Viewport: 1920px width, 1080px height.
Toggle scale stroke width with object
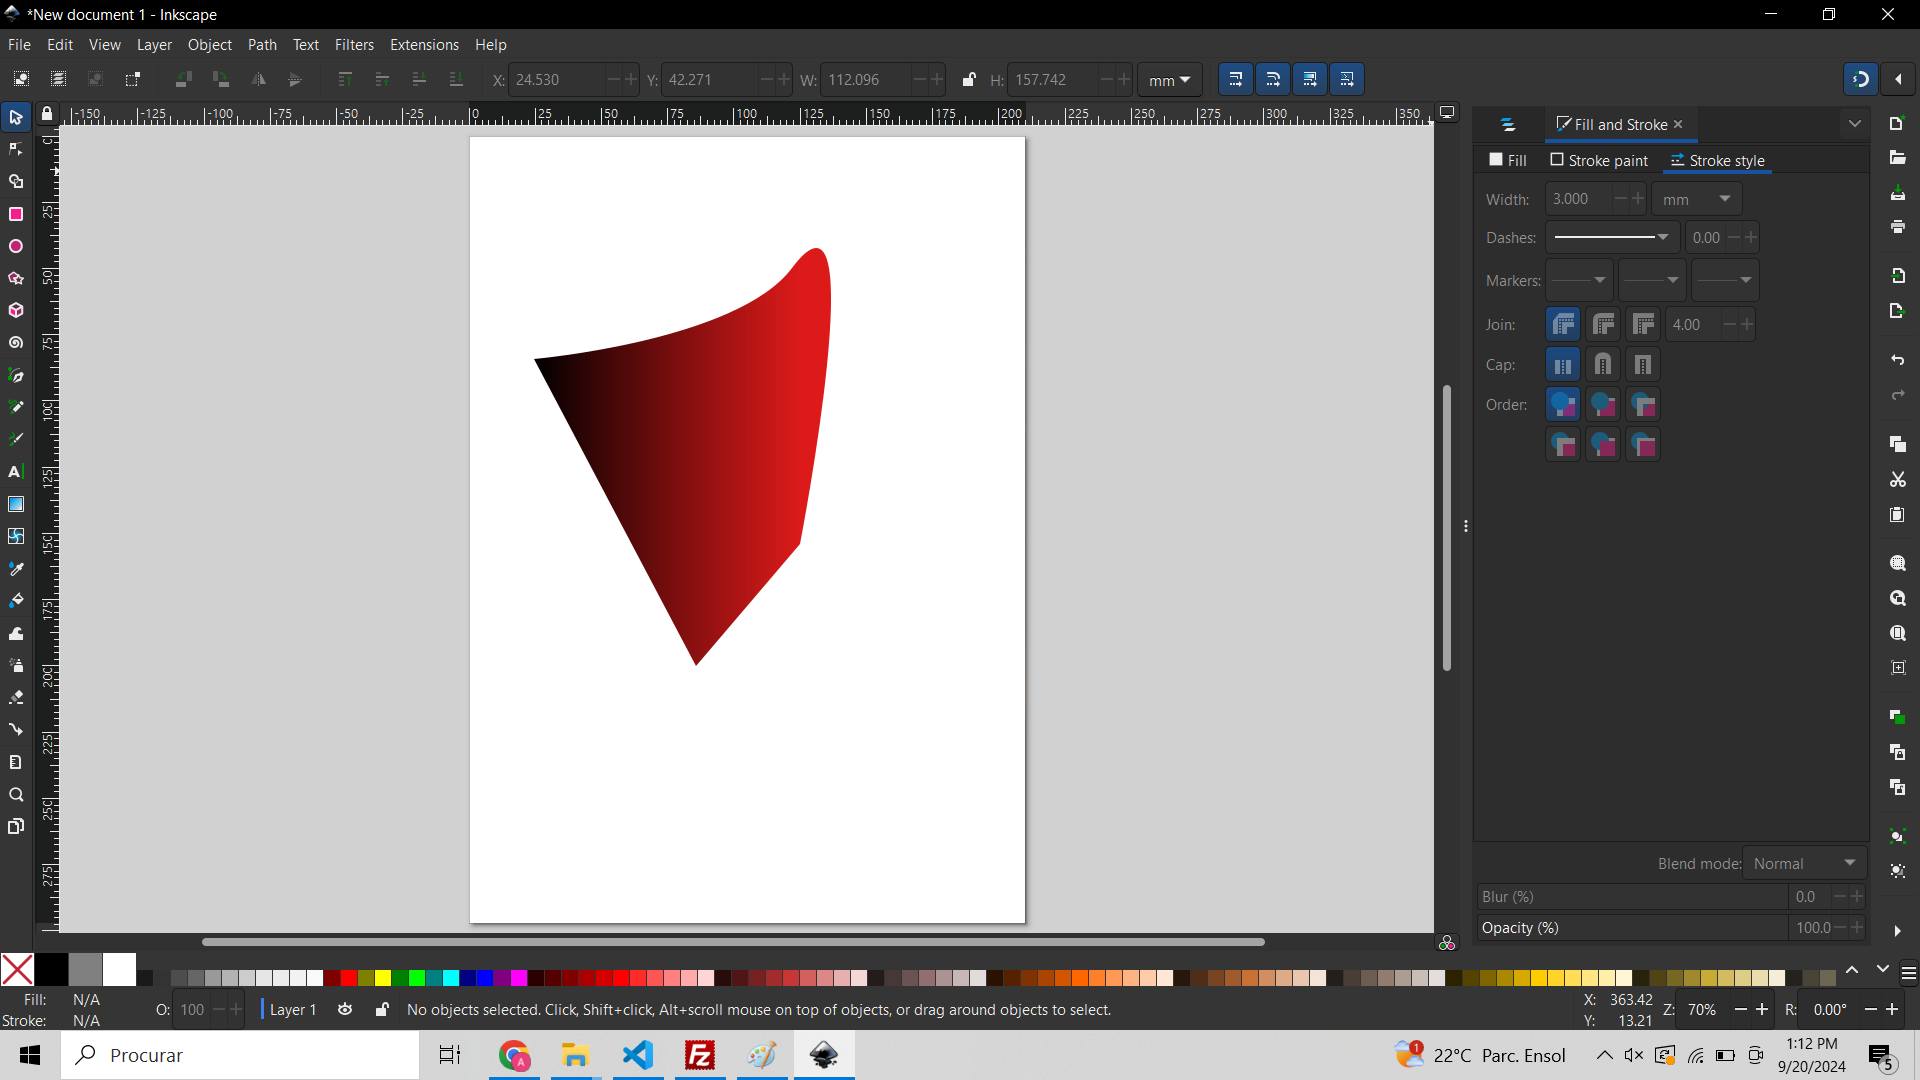pyautogui.click(x=1235, y=79)
